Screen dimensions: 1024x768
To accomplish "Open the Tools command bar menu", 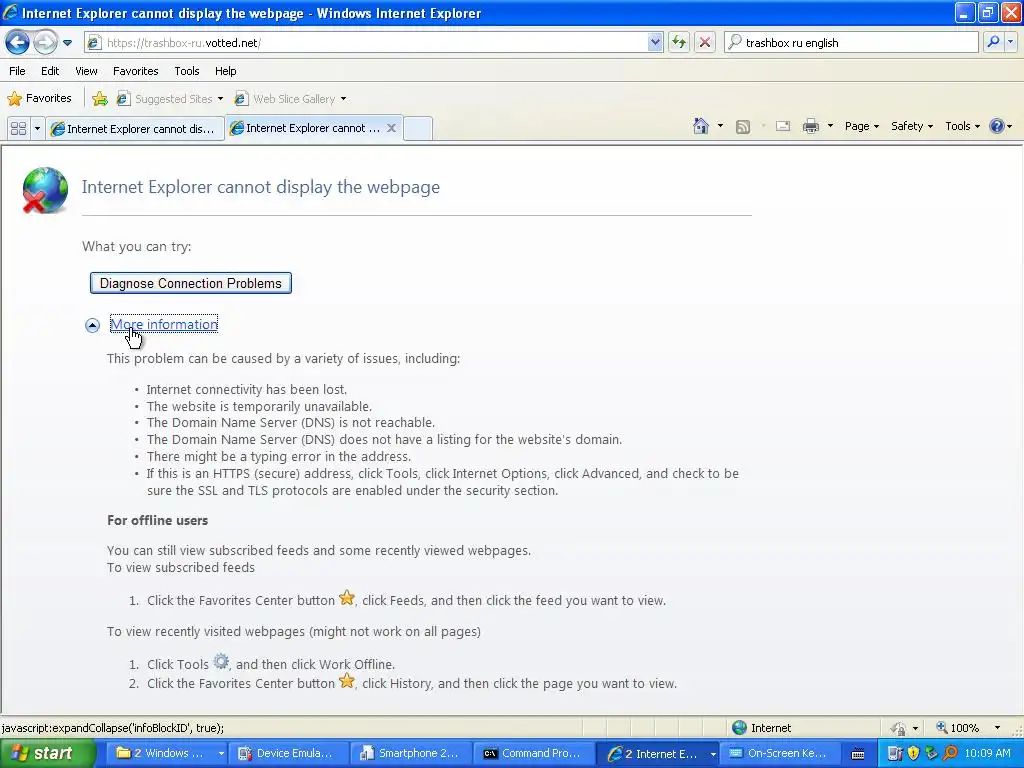I will point(962,126).
